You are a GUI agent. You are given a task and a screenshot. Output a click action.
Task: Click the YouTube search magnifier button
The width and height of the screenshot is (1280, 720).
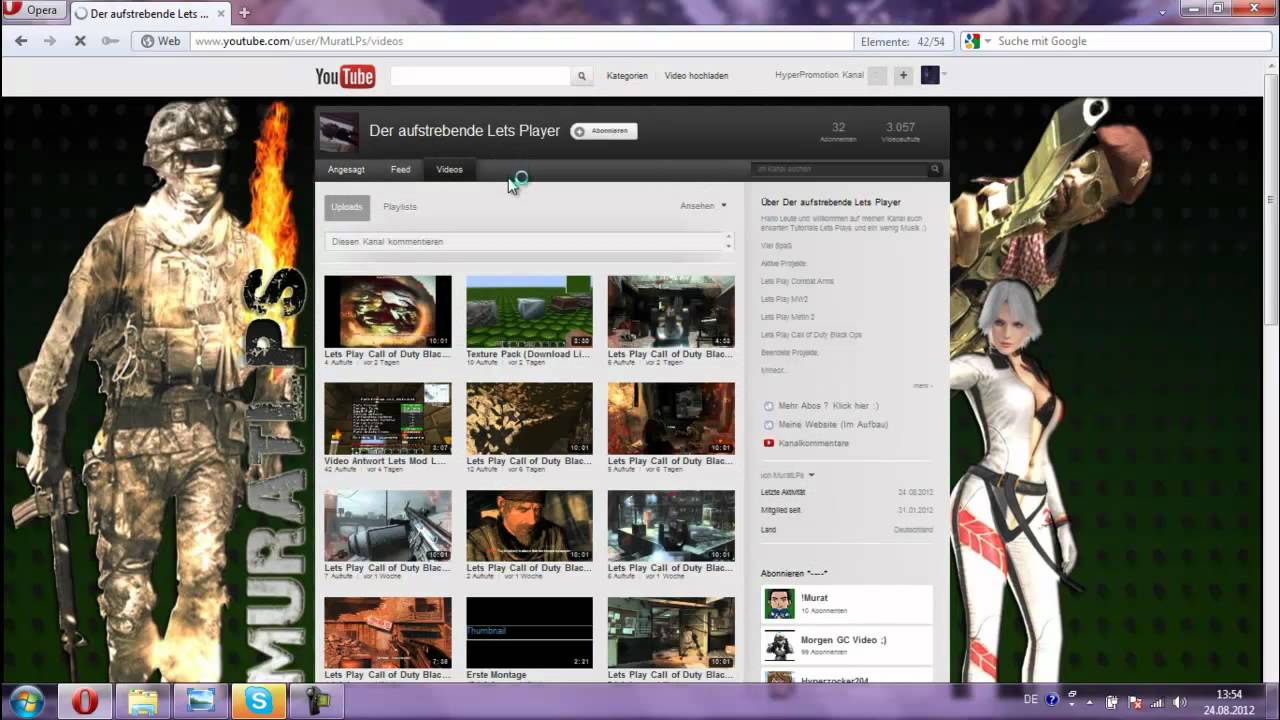[581, 76]
